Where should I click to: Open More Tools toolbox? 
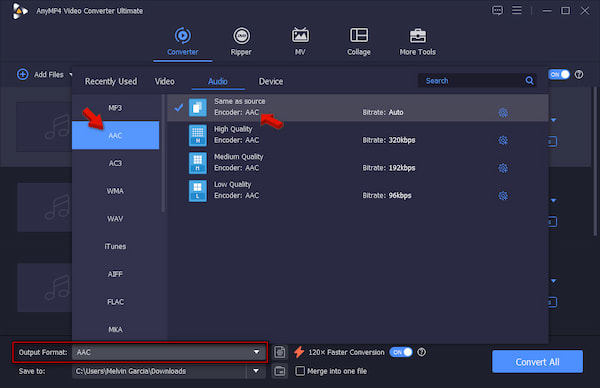click(417, 41)
